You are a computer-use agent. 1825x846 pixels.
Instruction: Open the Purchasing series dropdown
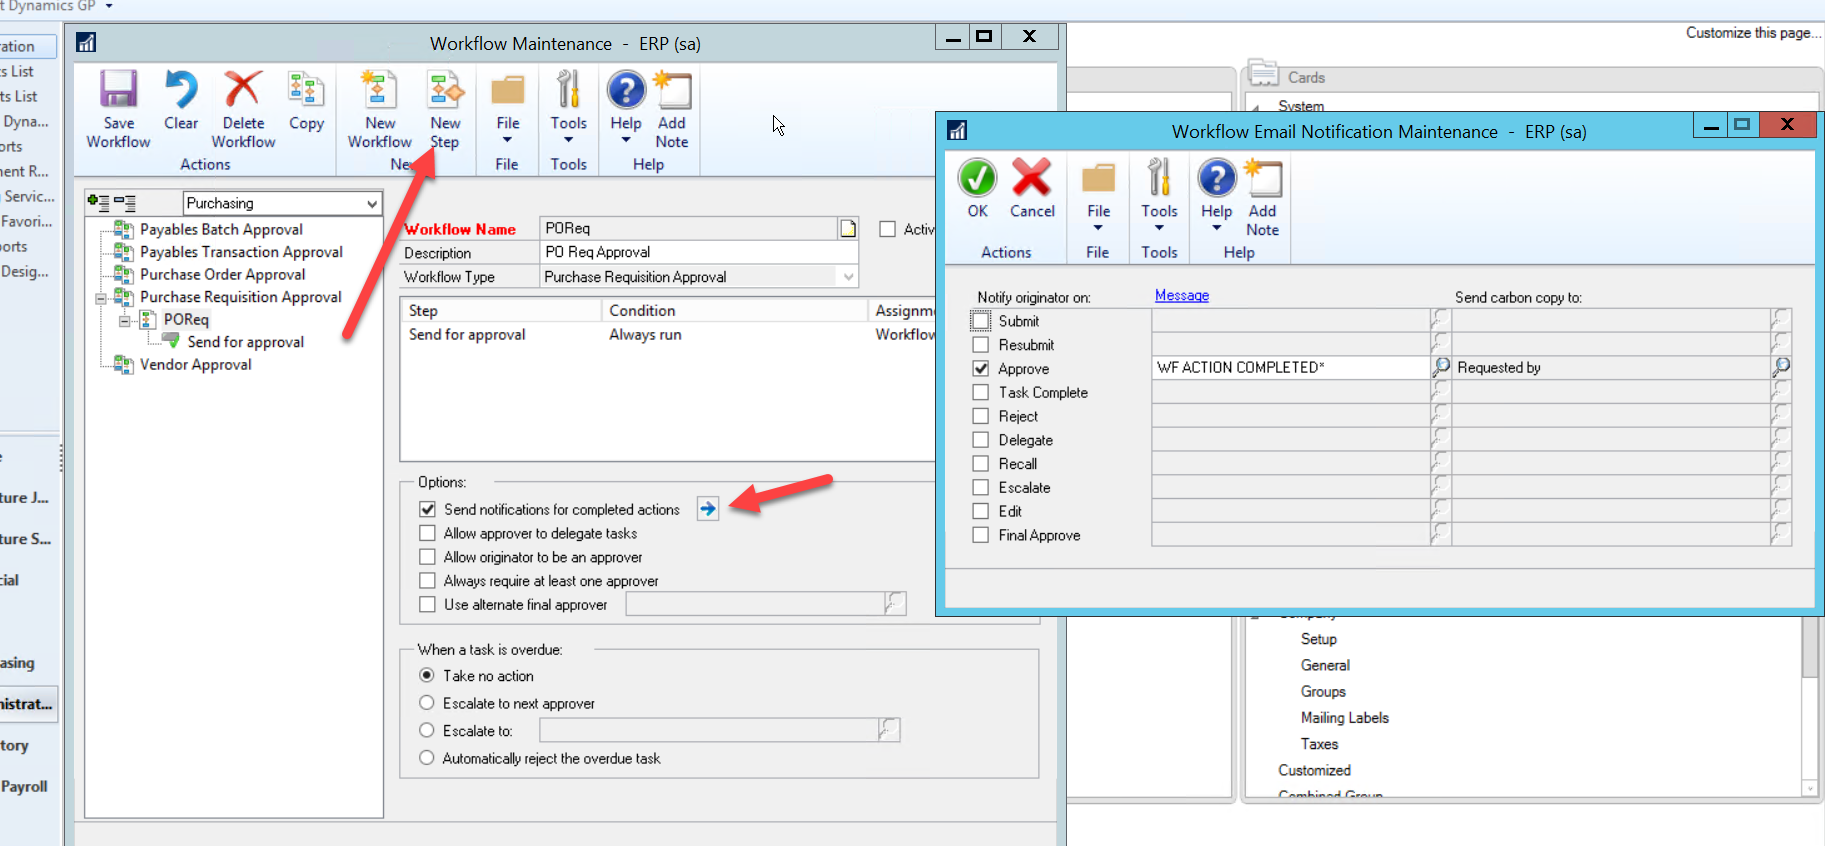tap(372, 203)
